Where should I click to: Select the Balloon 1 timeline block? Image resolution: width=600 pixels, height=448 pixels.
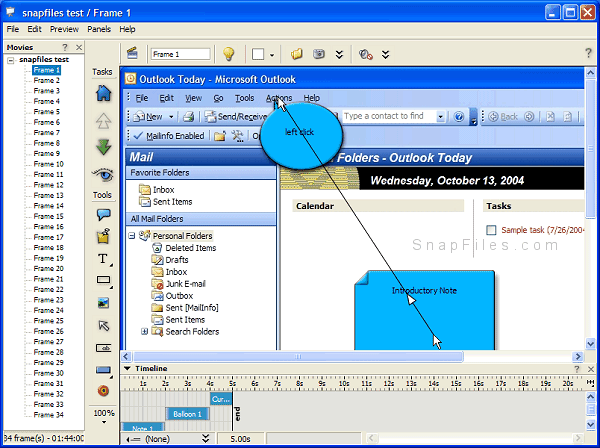[x=188, y=414]
